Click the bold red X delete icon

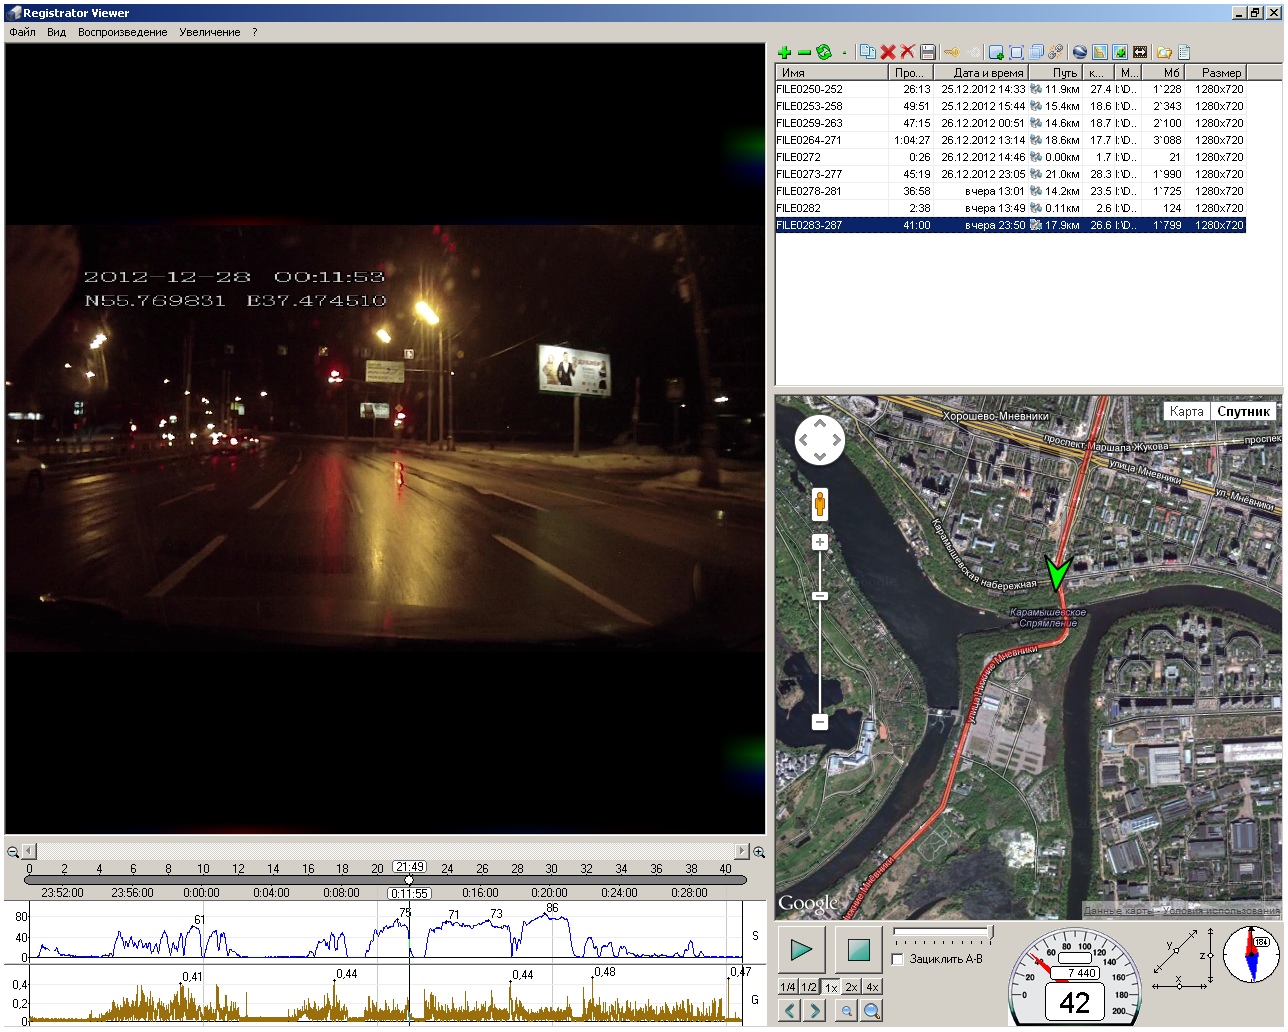[888, 52]
